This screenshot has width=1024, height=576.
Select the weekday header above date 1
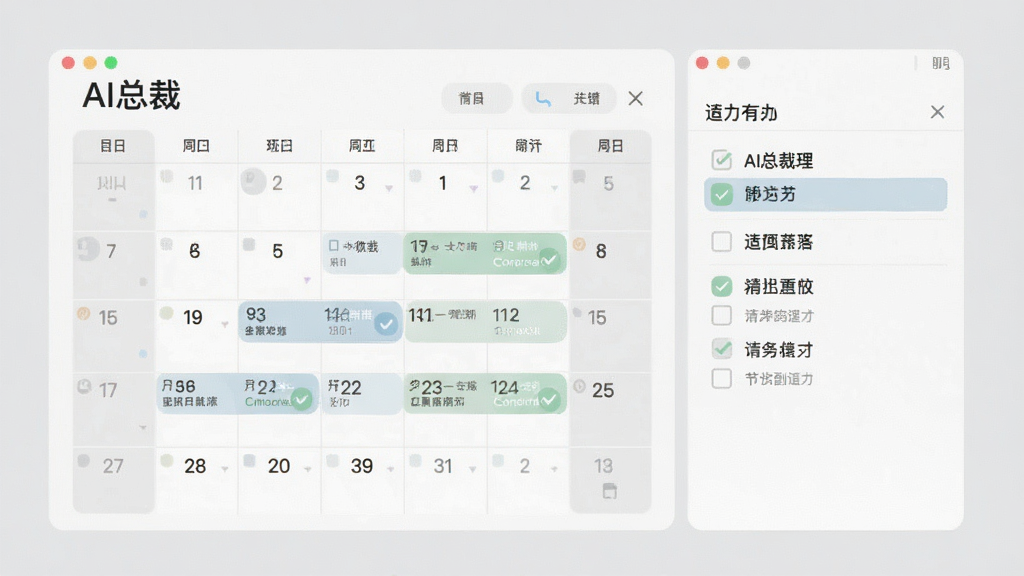(445, 146)
